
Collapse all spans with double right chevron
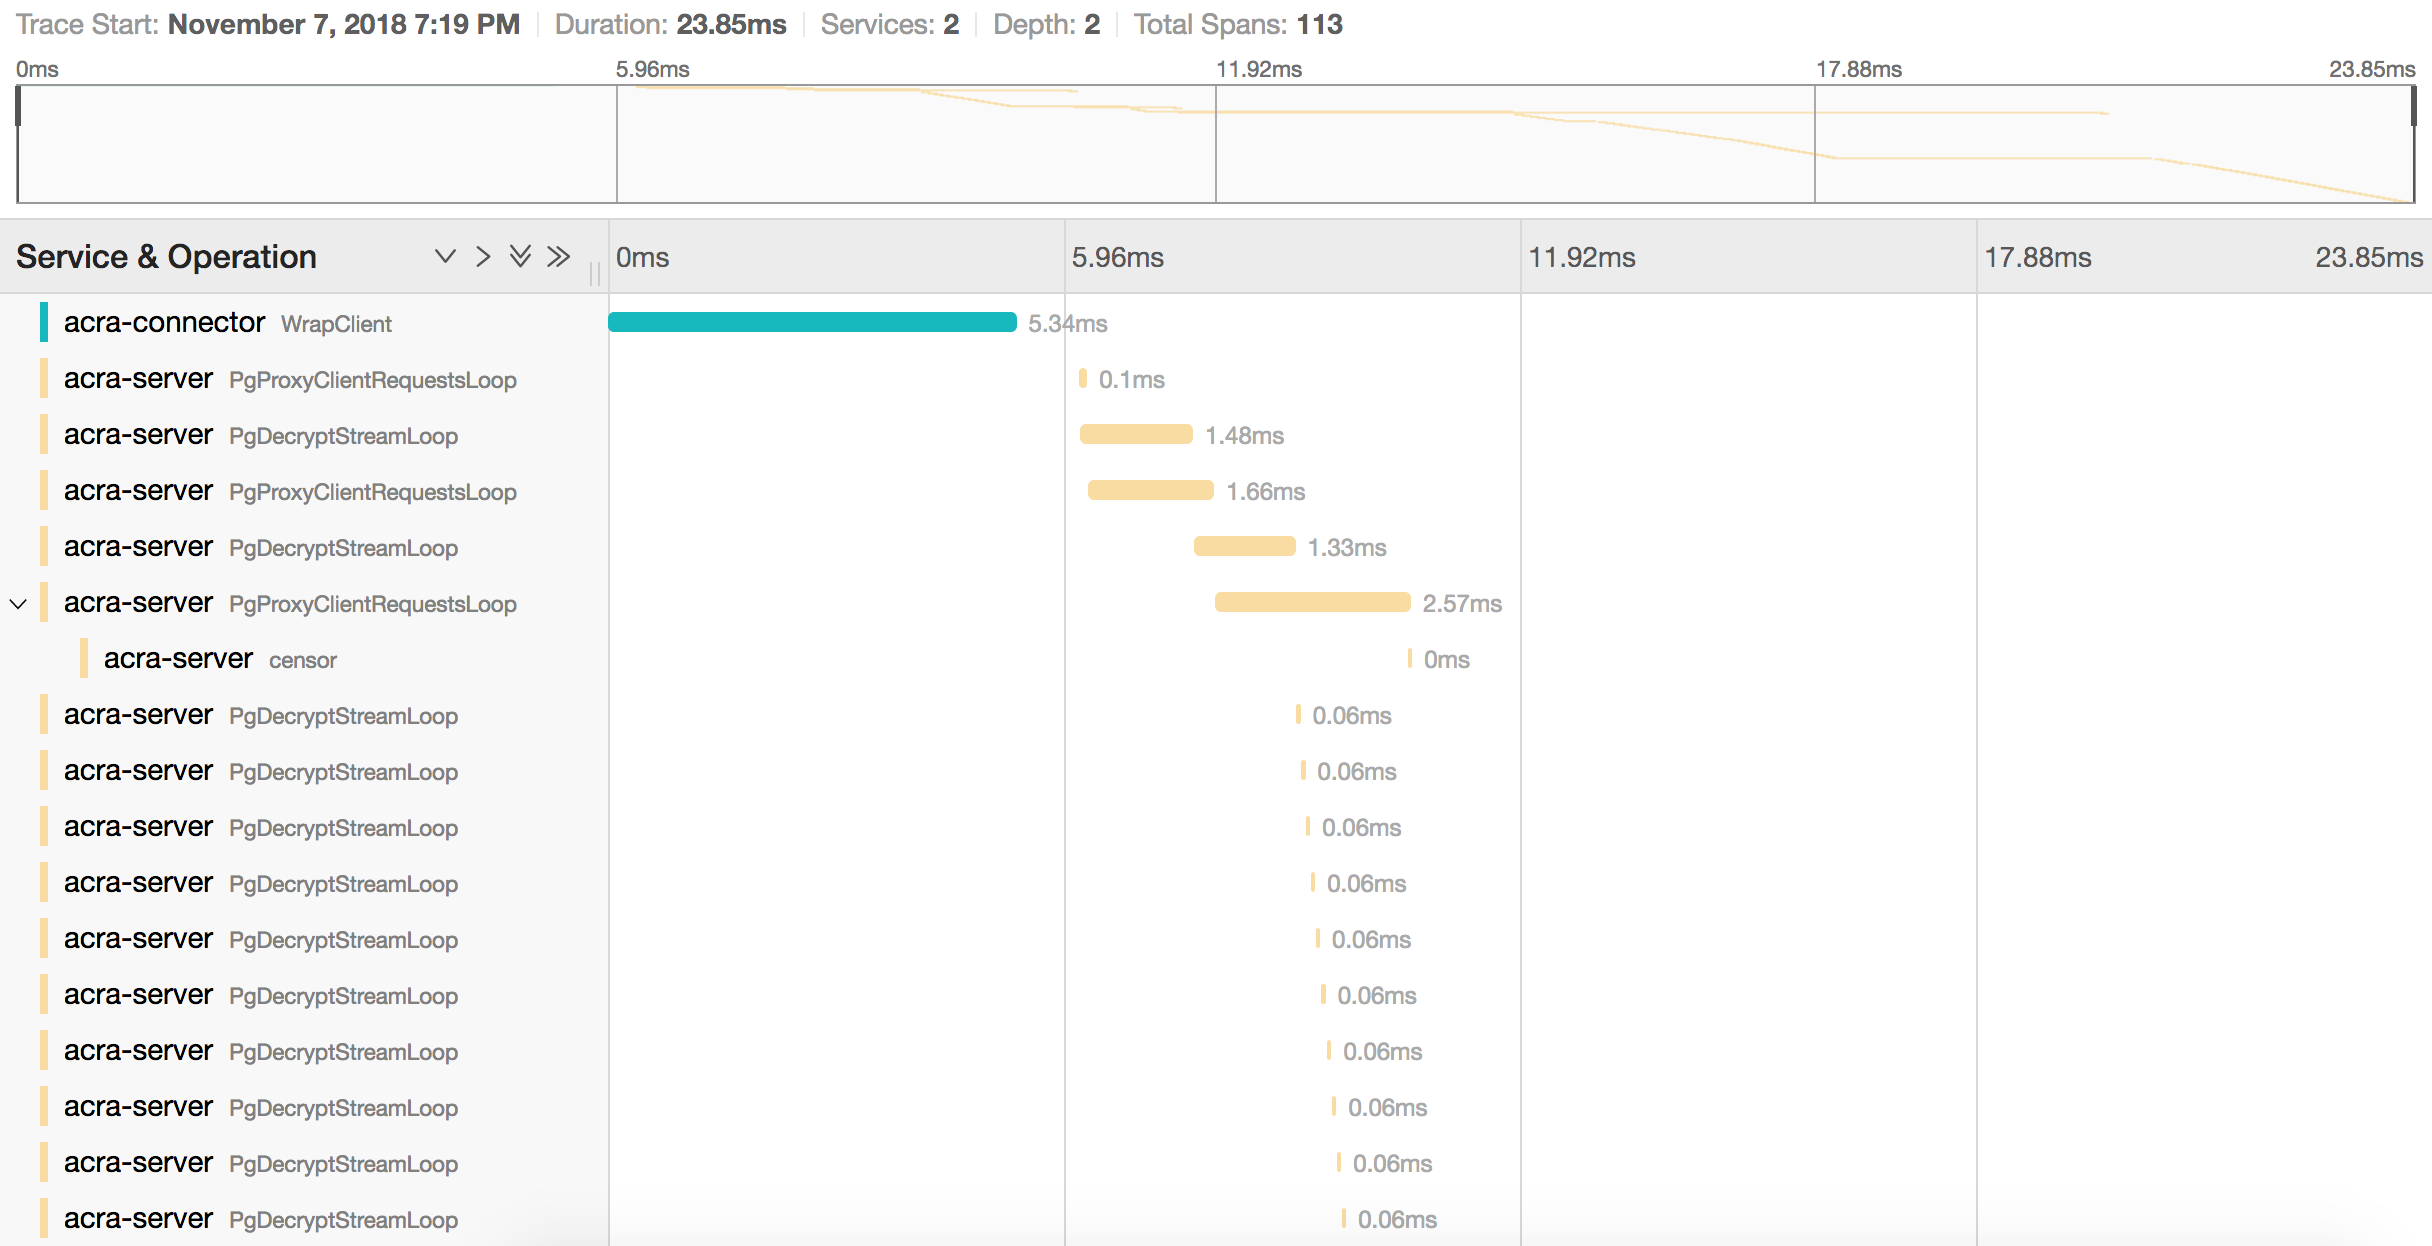click(x=559, y=257)
